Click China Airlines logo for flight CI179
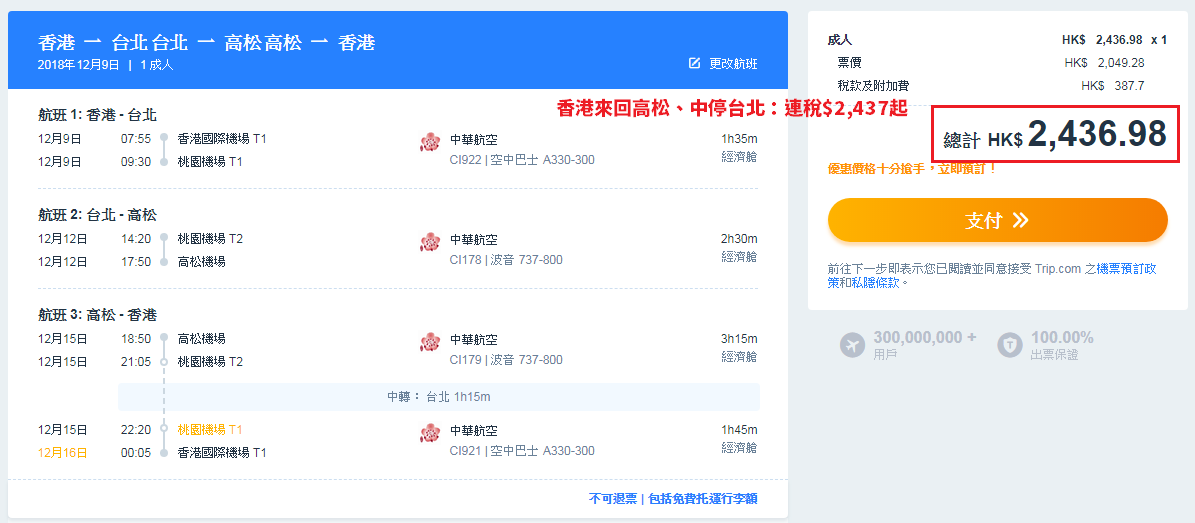Viewport: 1195px width, 523px height. pos(431,342)
